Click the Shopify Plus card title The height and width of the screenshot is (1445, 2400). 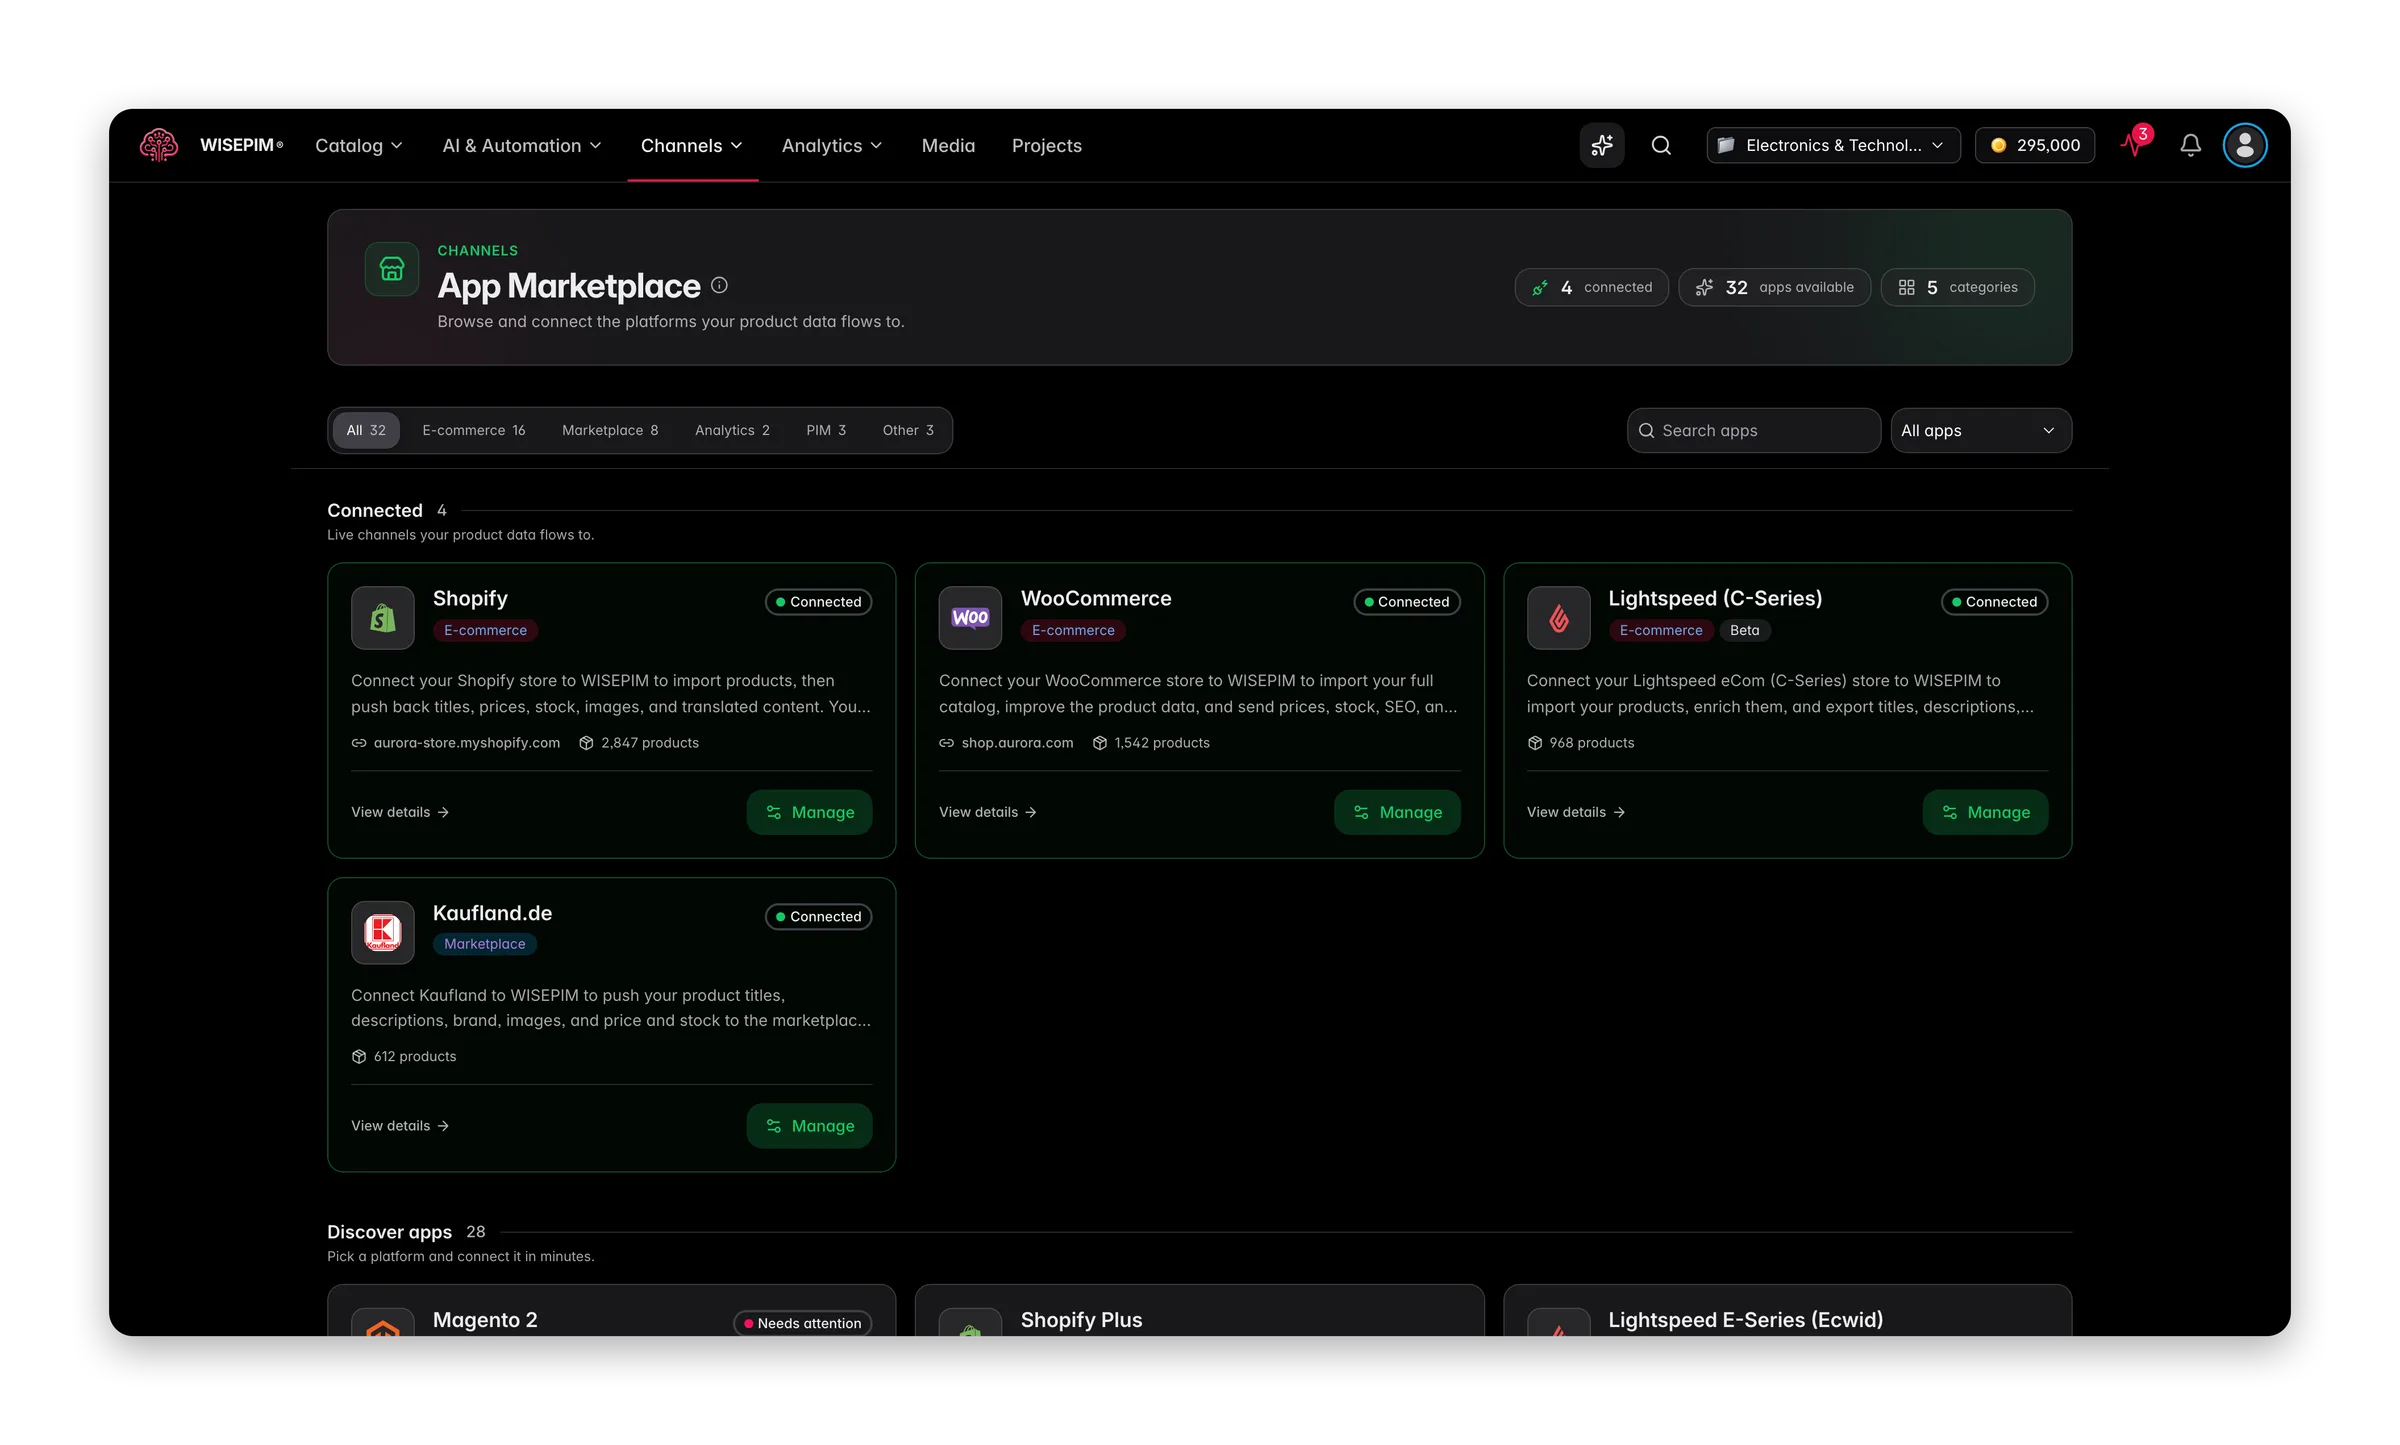coord(1081,1320)
